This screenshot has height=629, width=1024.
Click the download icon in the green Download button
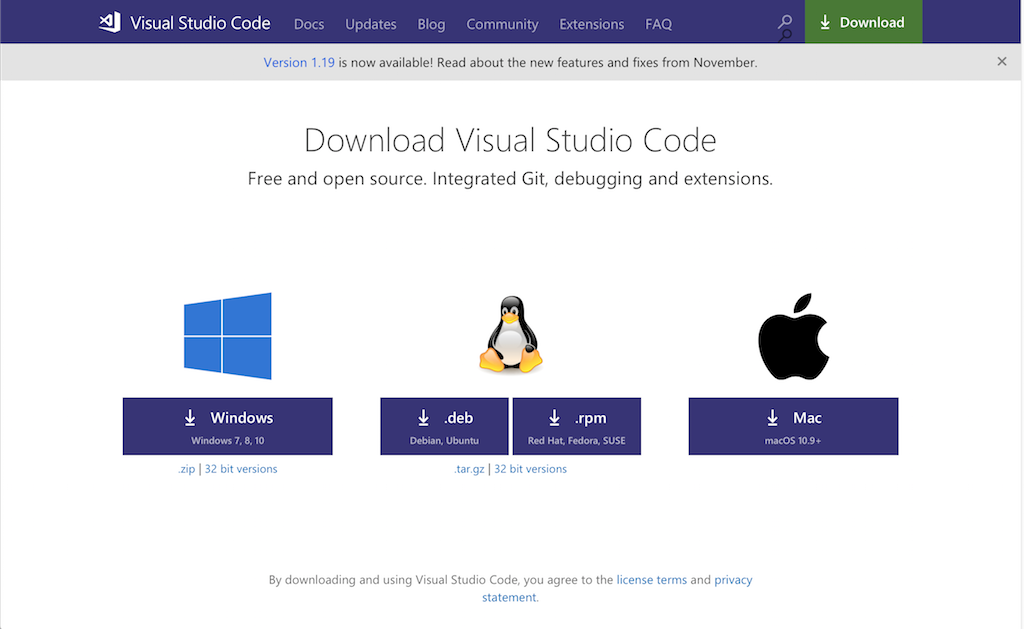click(823, 22)
